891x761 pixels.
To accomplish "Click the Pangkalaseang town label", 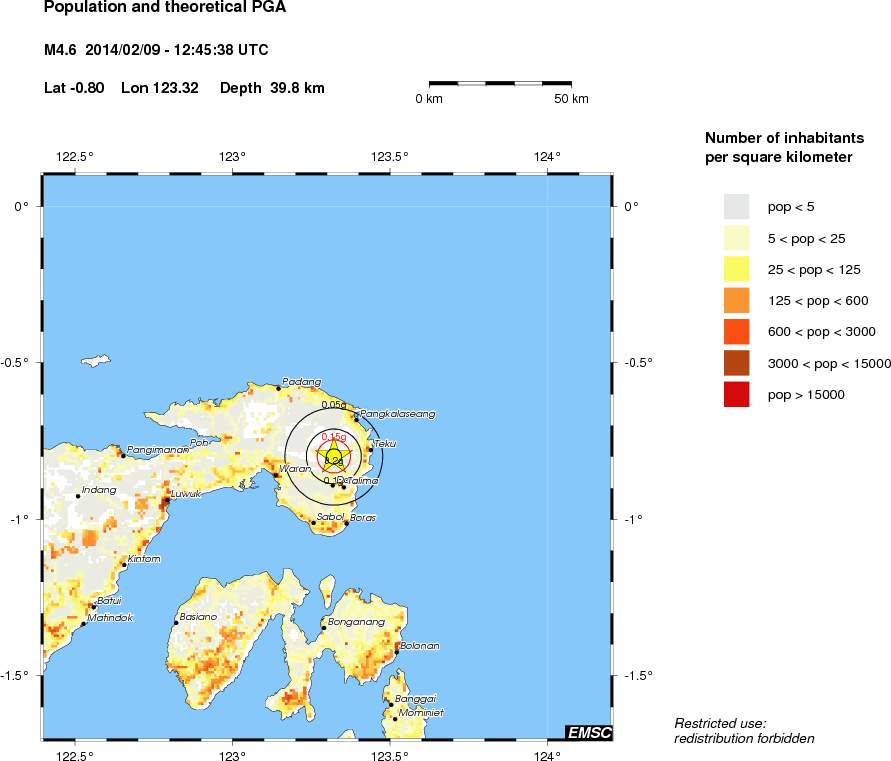I will [x=398, y=413].
